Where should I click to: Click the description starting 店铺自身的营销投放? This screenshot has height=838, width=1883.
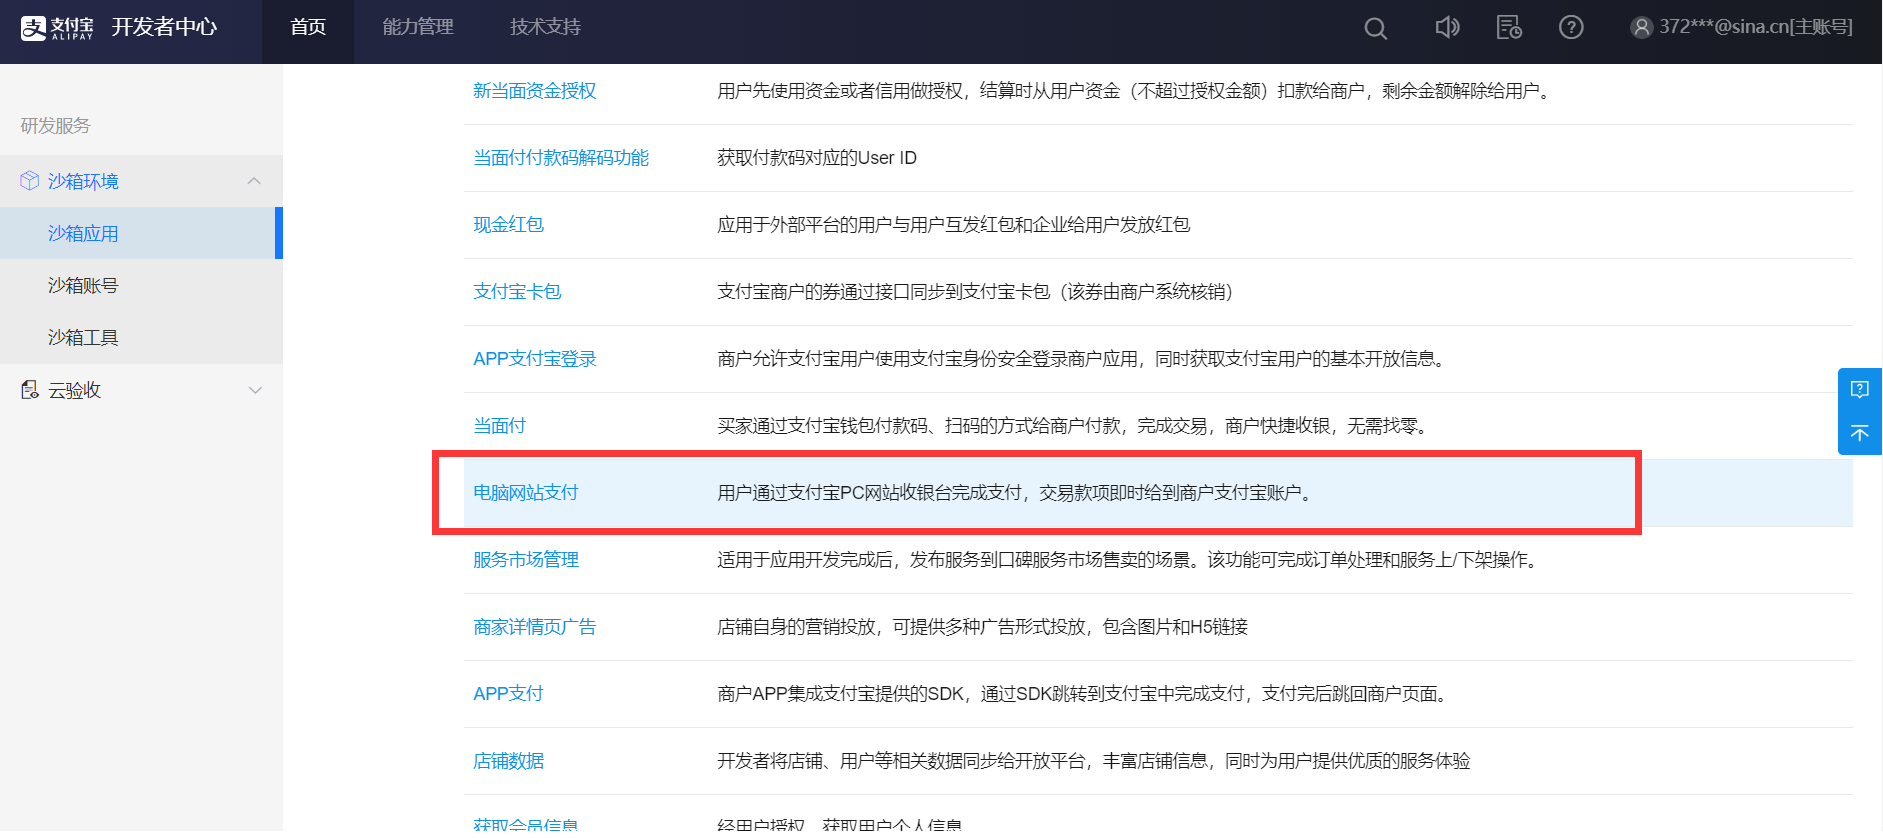tap(982, 627)
